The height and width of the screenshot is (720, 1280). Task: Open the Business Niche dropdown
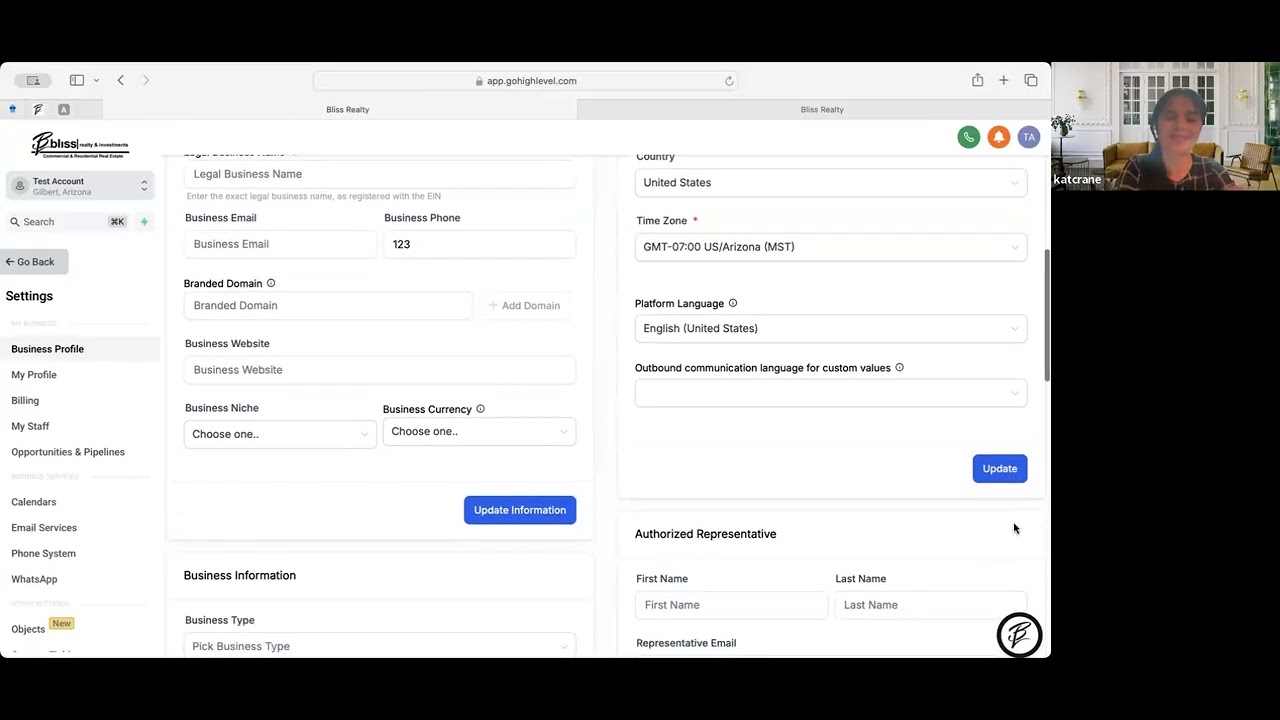[x=280, y=434]
